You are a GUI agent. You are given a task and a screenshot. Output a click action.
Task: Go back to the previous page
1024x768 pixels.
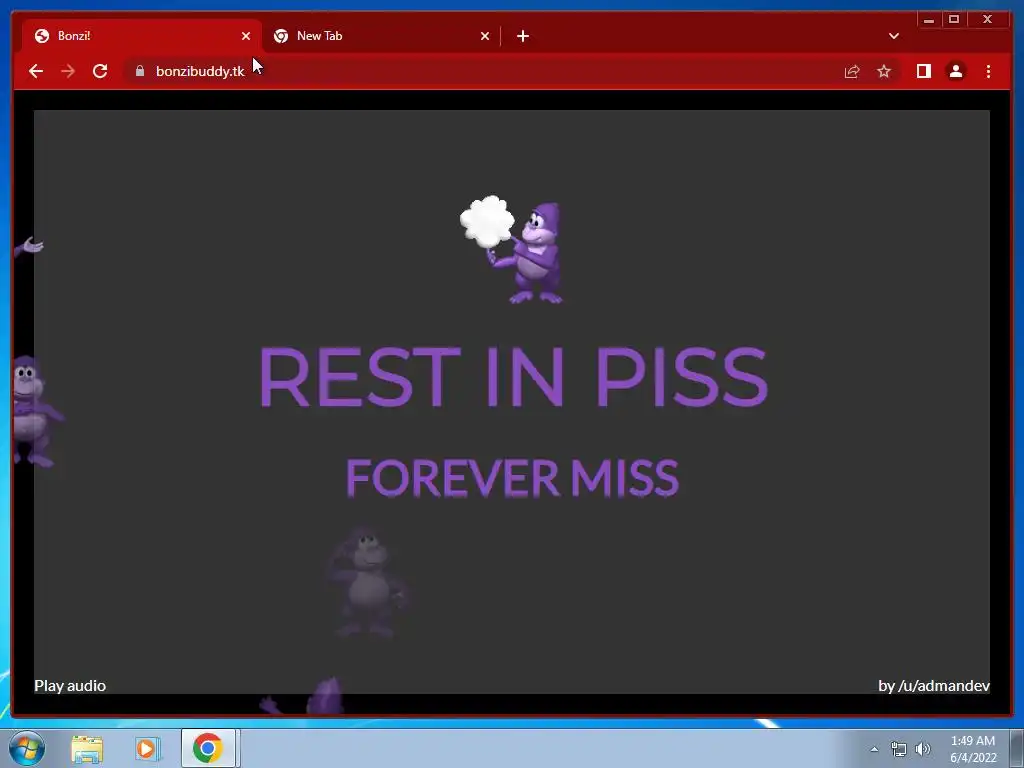coord(36,71)
